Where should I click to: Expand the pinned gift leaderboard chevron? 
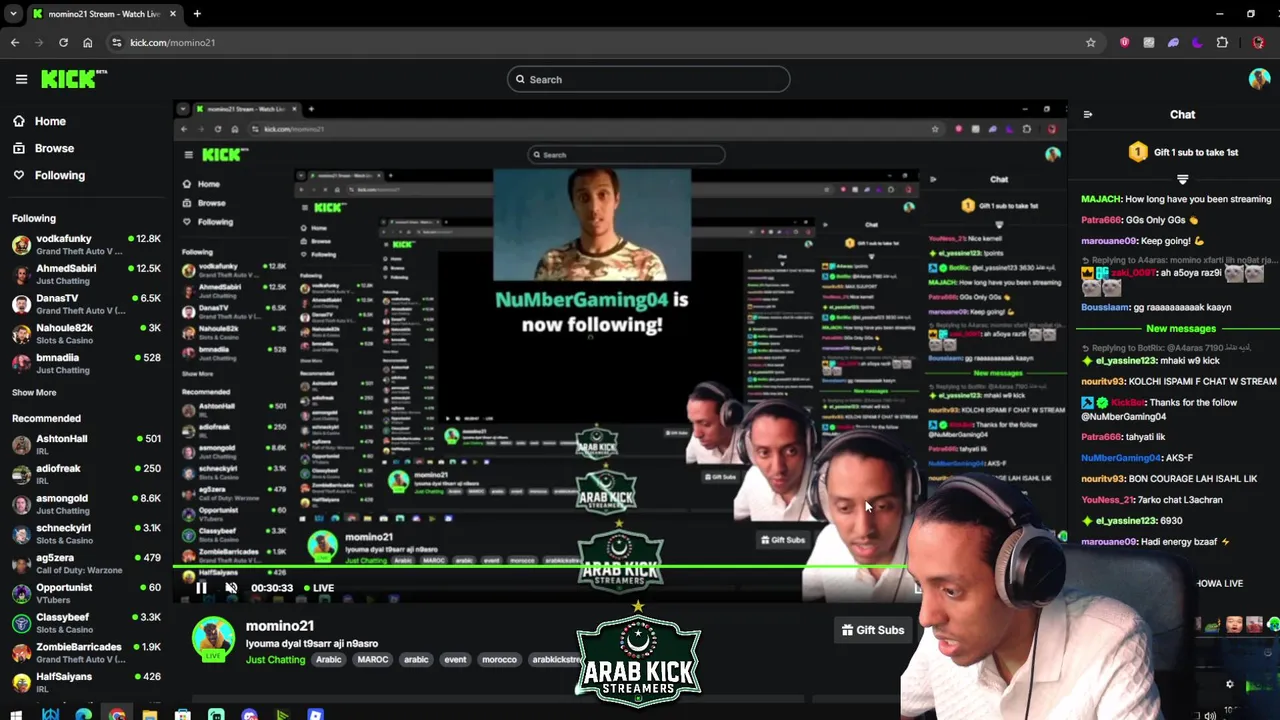pyautogui.click(x=1182, y=180)
